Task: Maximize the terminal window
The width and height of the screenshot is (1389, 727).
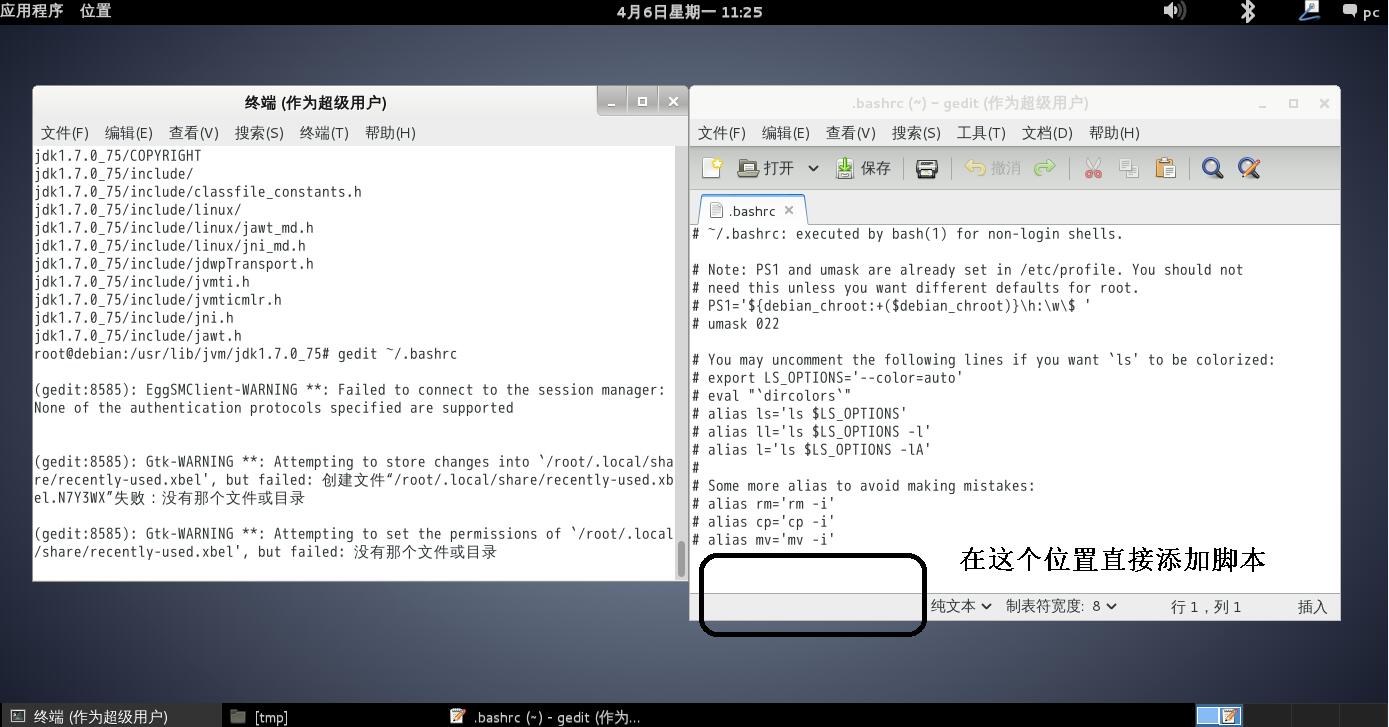Action: tap(643, 101)
